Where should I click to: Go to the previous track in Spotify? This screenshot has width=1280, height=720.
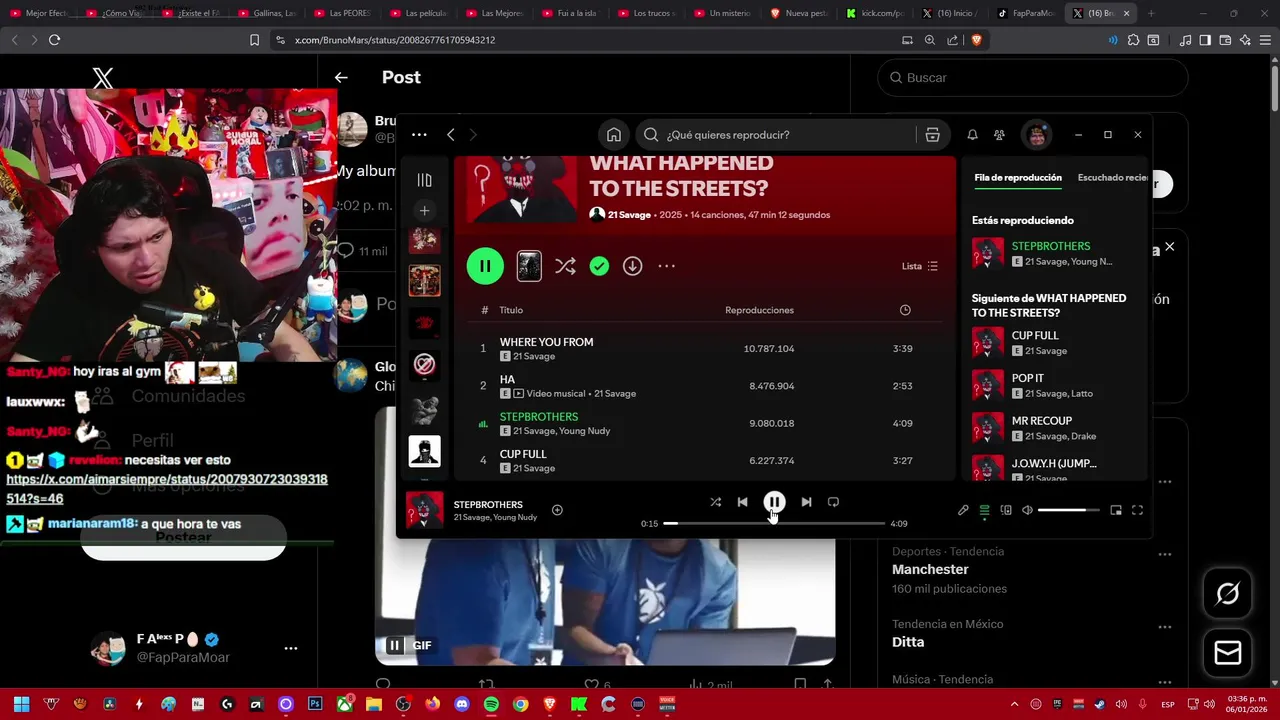(x=742, y=502)
